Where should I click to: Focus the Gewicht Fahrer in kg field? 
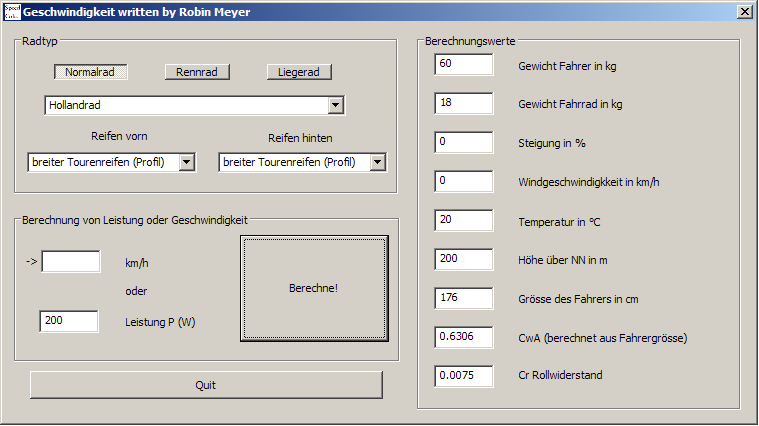coord(464,65)
